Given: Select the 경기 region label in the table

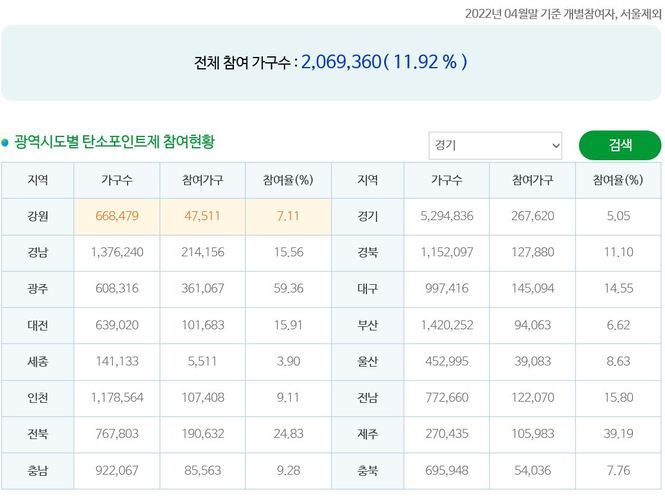Looking at the screenshot, I should 367,216.
